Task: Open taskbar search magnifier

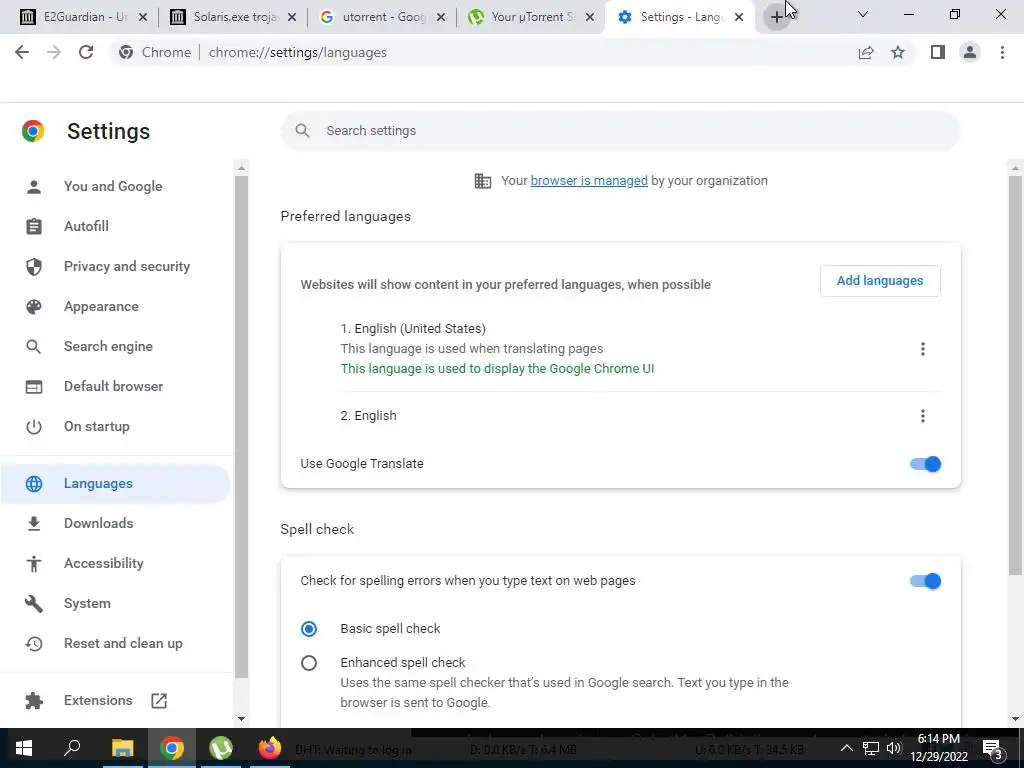Action: (x=72, y=747)
